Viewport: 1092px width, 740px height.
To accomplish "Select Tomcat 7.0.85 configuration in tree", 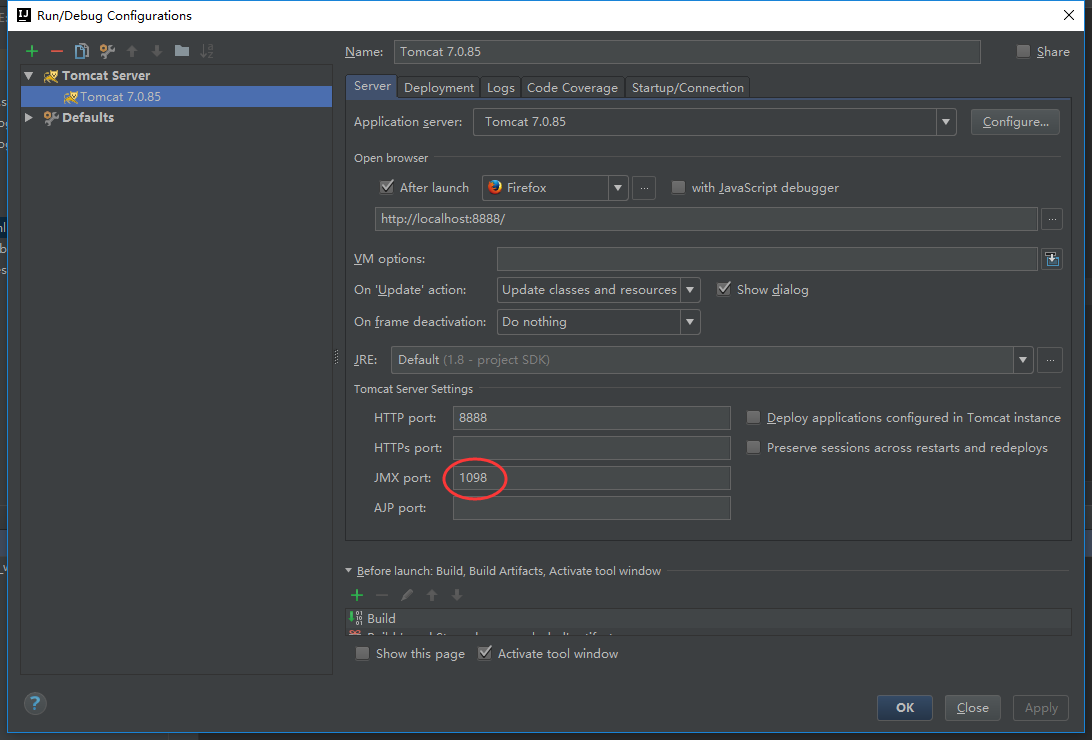I will 176,96.
